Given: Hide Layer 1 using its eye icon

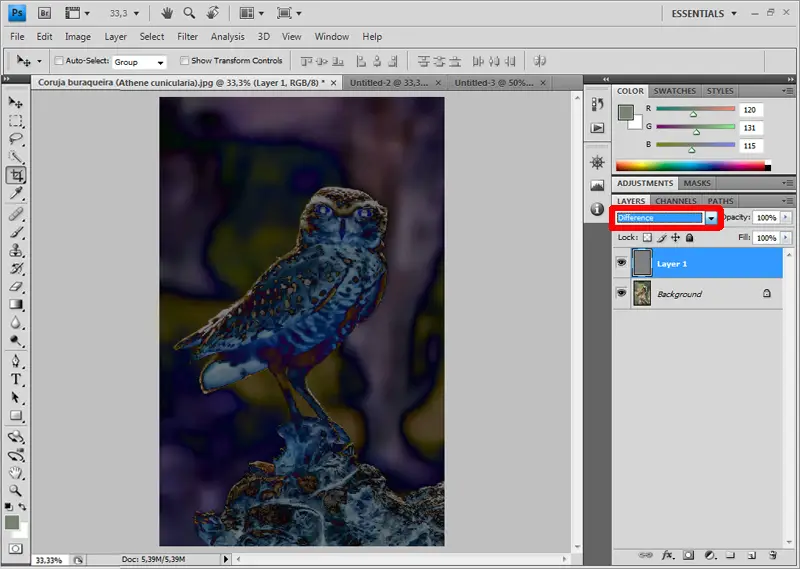Looking at the screenshot, I should (x=622, y=263).
